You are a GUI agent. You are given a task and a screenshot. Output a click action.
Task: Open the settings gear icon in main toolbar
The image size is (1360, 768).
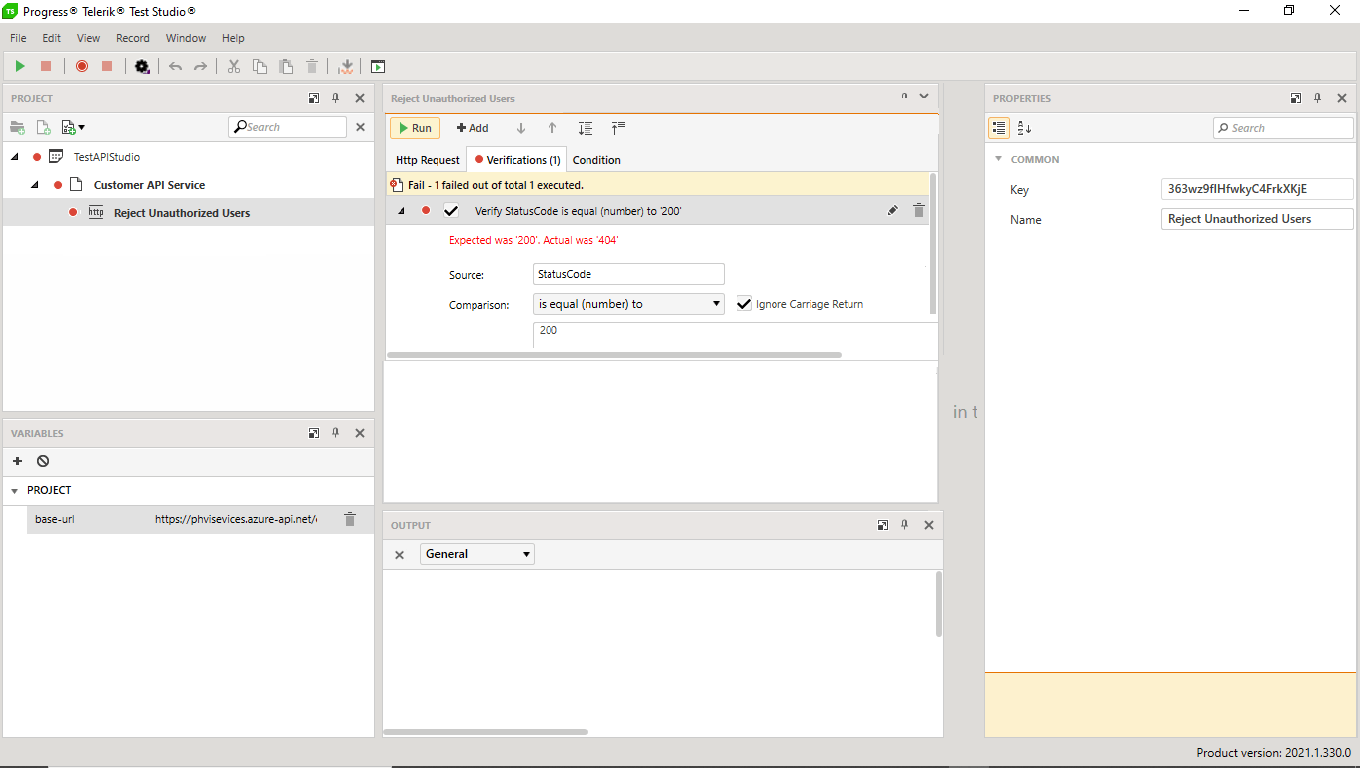click(x=142, y=66)
